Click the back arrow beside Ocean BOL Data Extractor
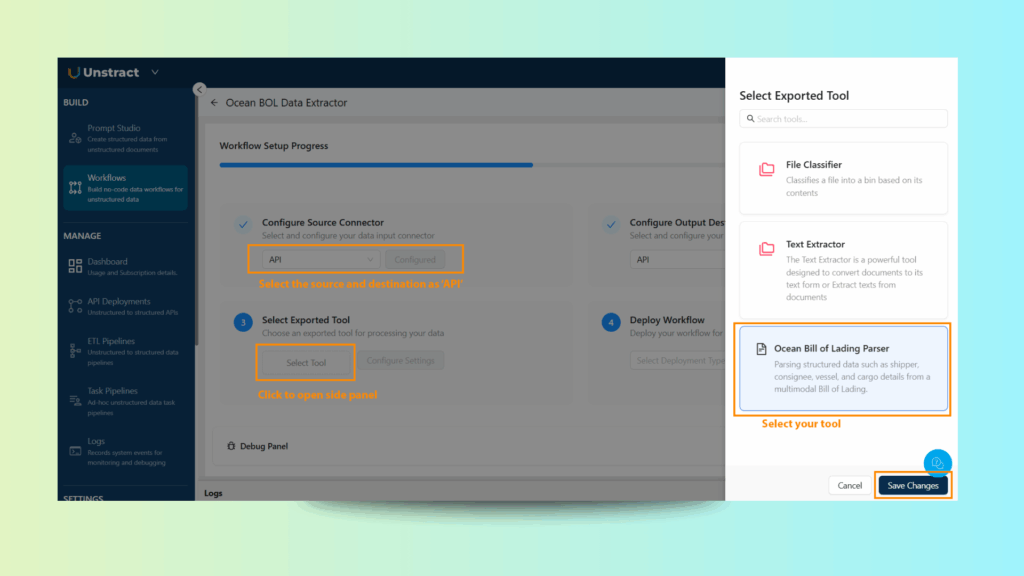The width and height of the screenshot is (1024, 576). pyautogui.click(x=214, y=103)
